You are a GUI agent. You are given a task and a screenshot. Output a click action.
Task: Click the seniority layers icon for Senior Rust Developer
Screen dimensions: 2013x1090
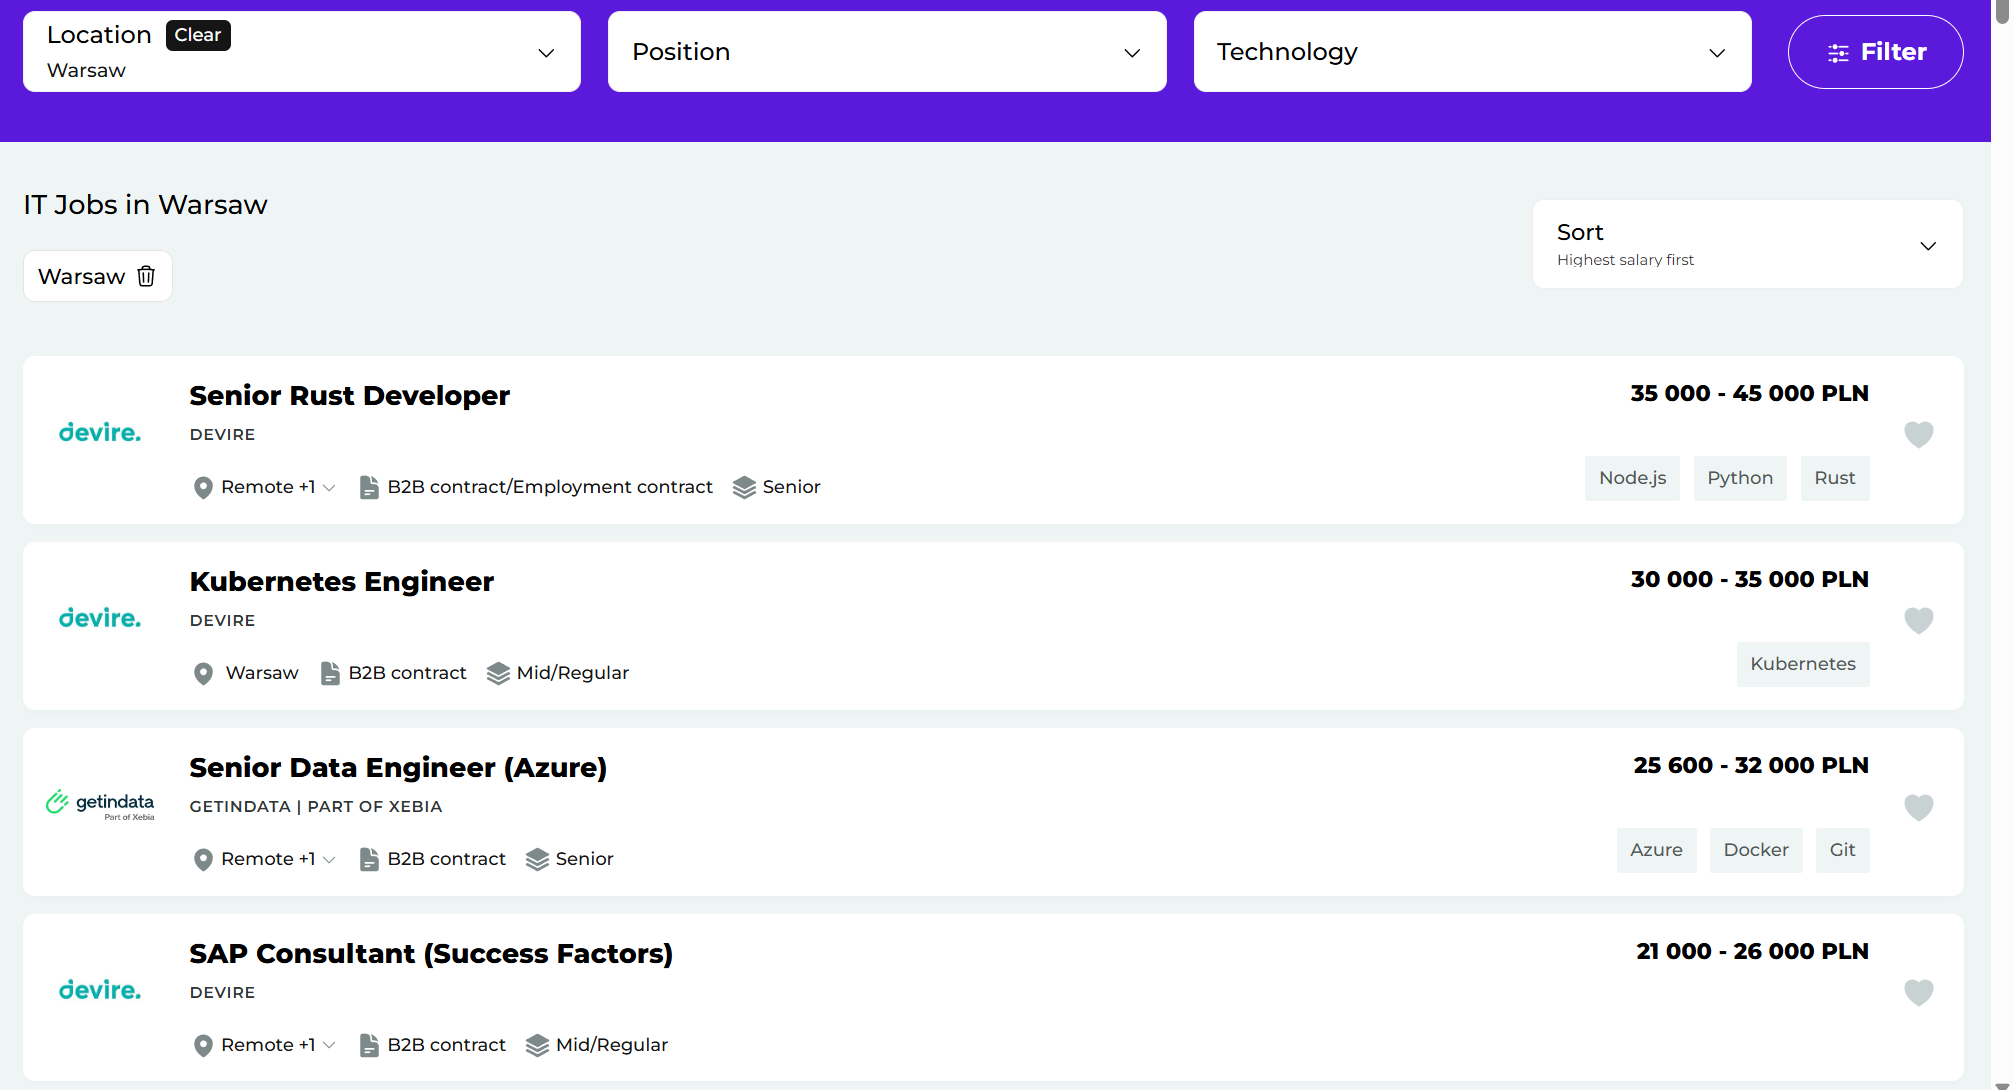tap(744, 487)
